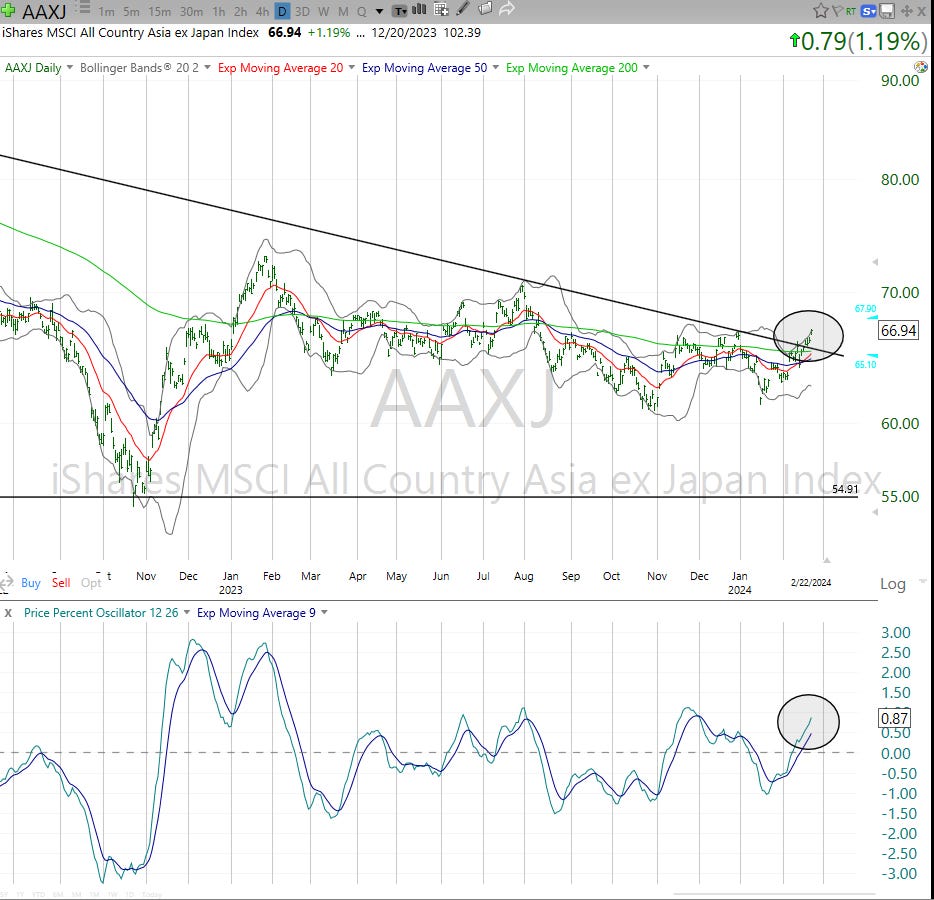
Task: Close the chart with top-right X
Action: coord(921,11)
